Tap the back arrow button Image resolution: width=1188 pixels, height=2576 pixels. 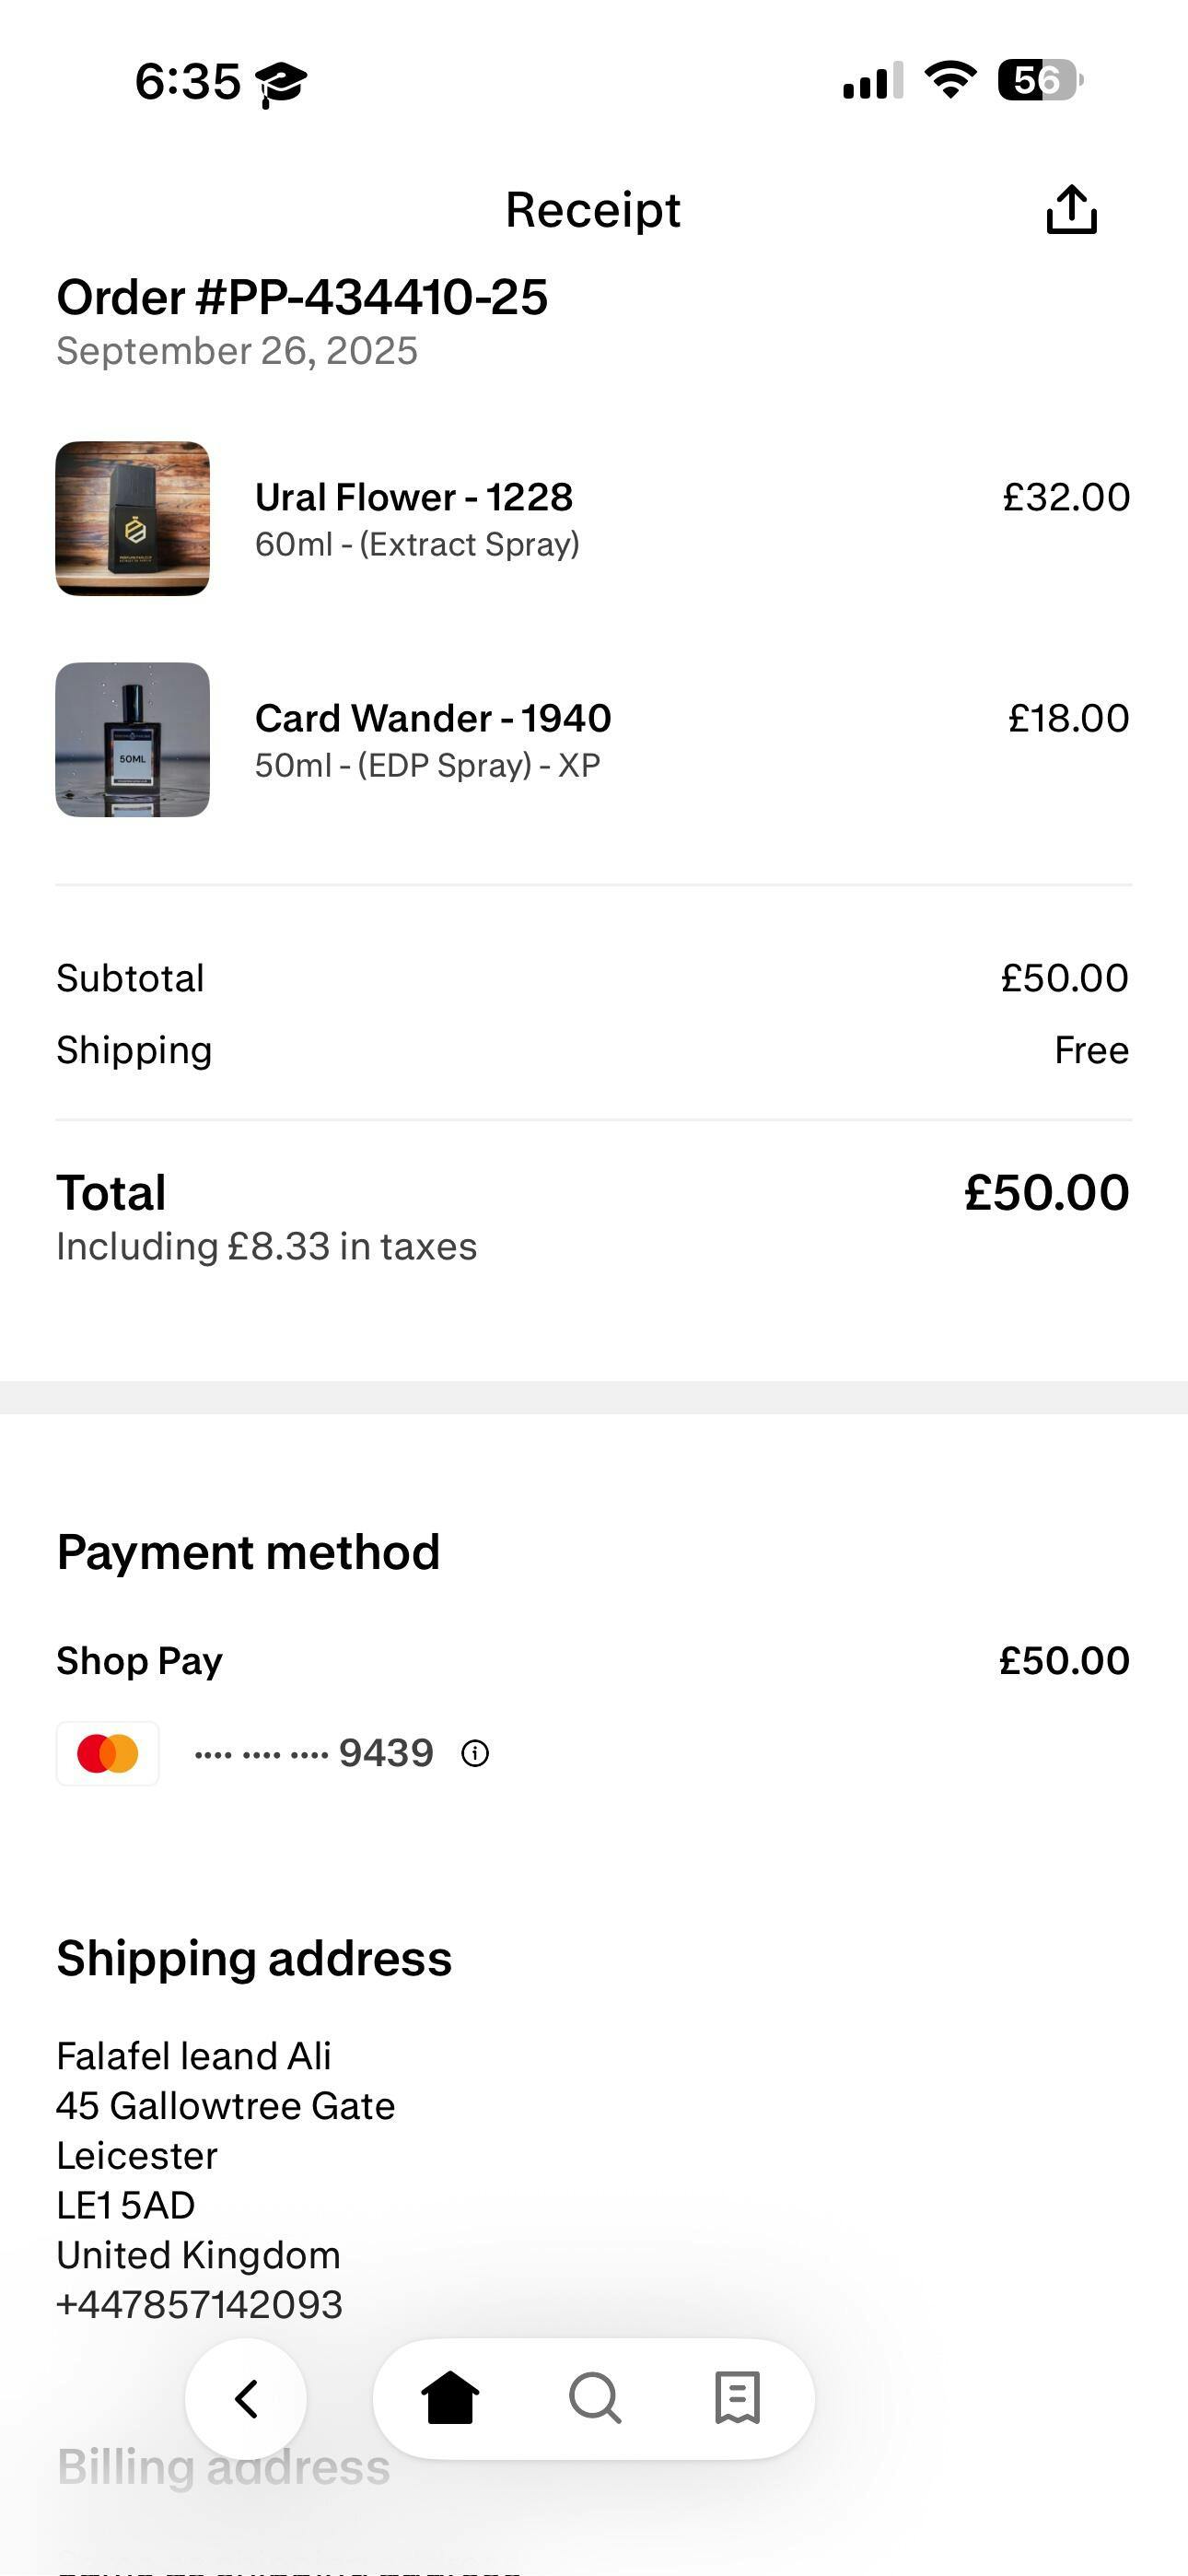pos(246,2398)
